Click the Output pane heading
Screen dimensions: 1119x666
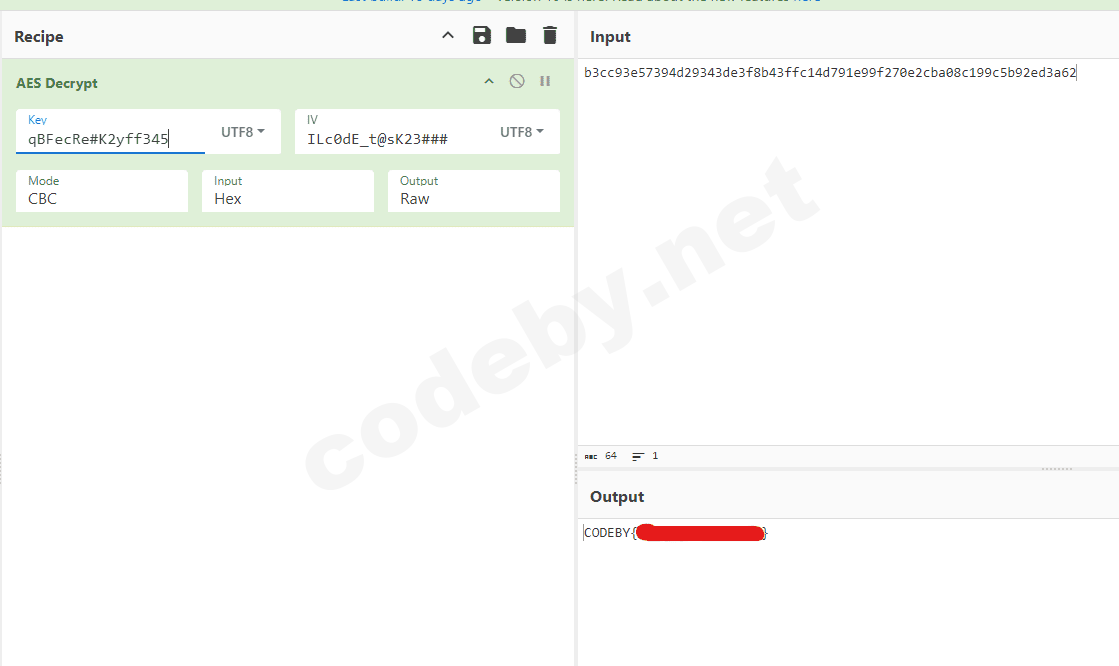[x=617, y=497]
